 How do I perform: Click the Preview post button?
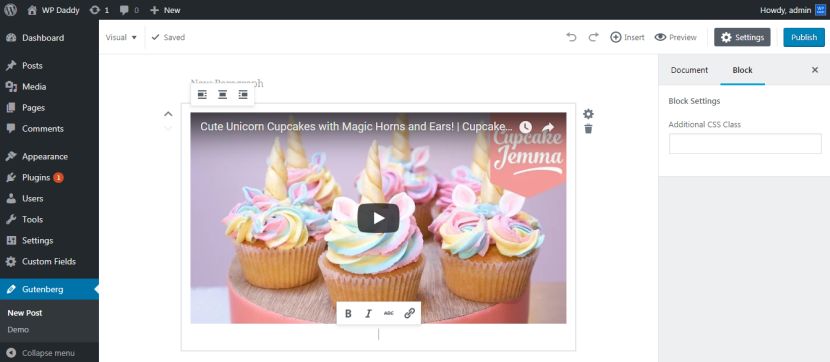(x=675, y=37)
